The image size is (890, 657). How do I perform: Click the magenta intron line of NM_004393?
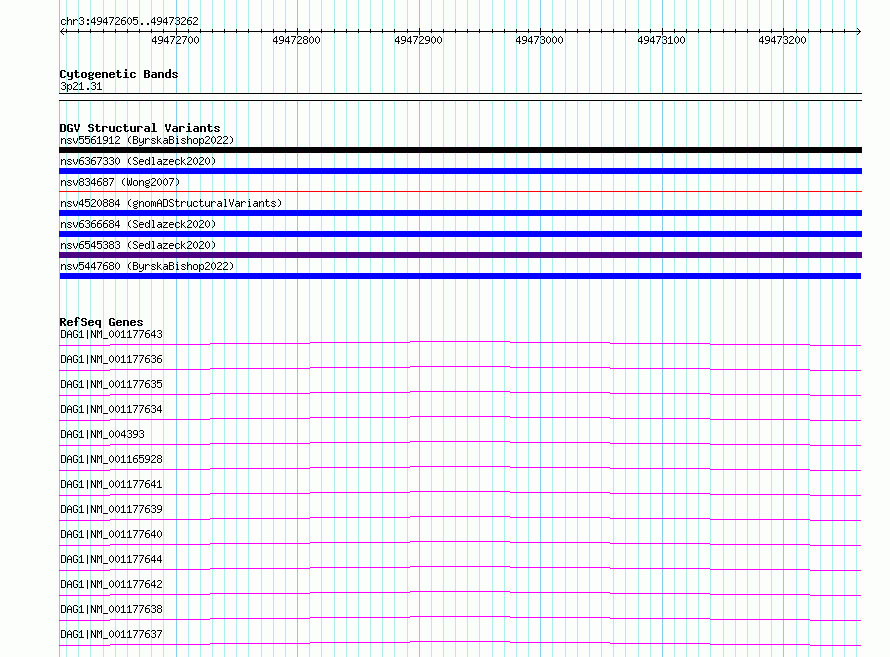(x=460, y=441)
